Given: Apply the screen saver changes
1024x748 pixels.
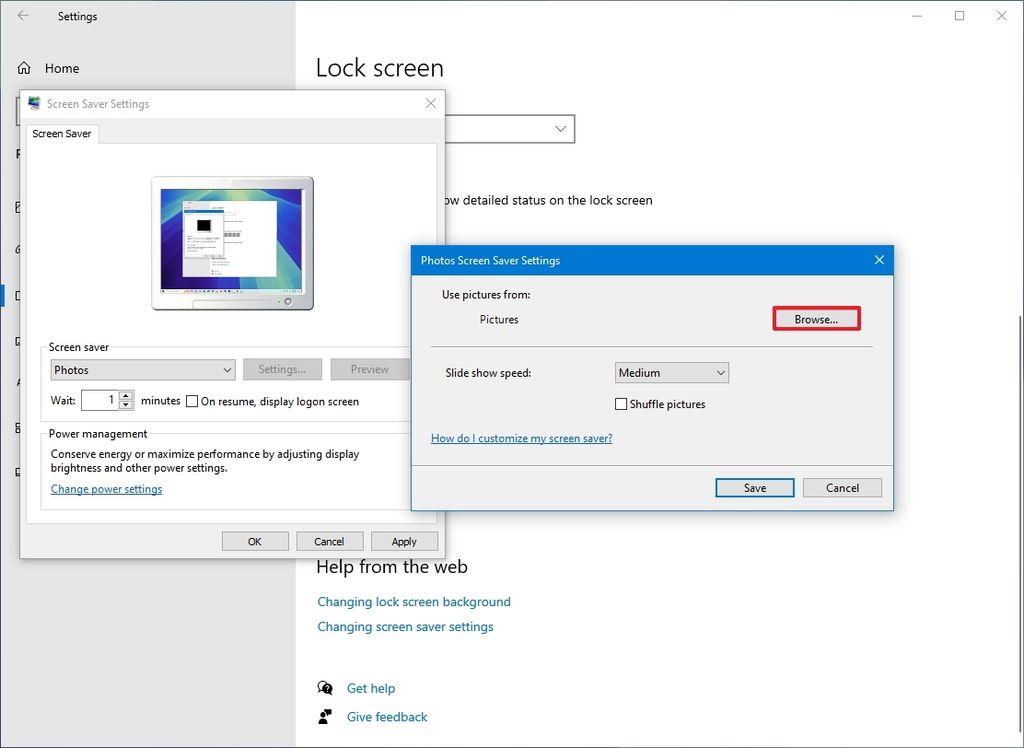Looking at the screenshot, I should [404, 540].
